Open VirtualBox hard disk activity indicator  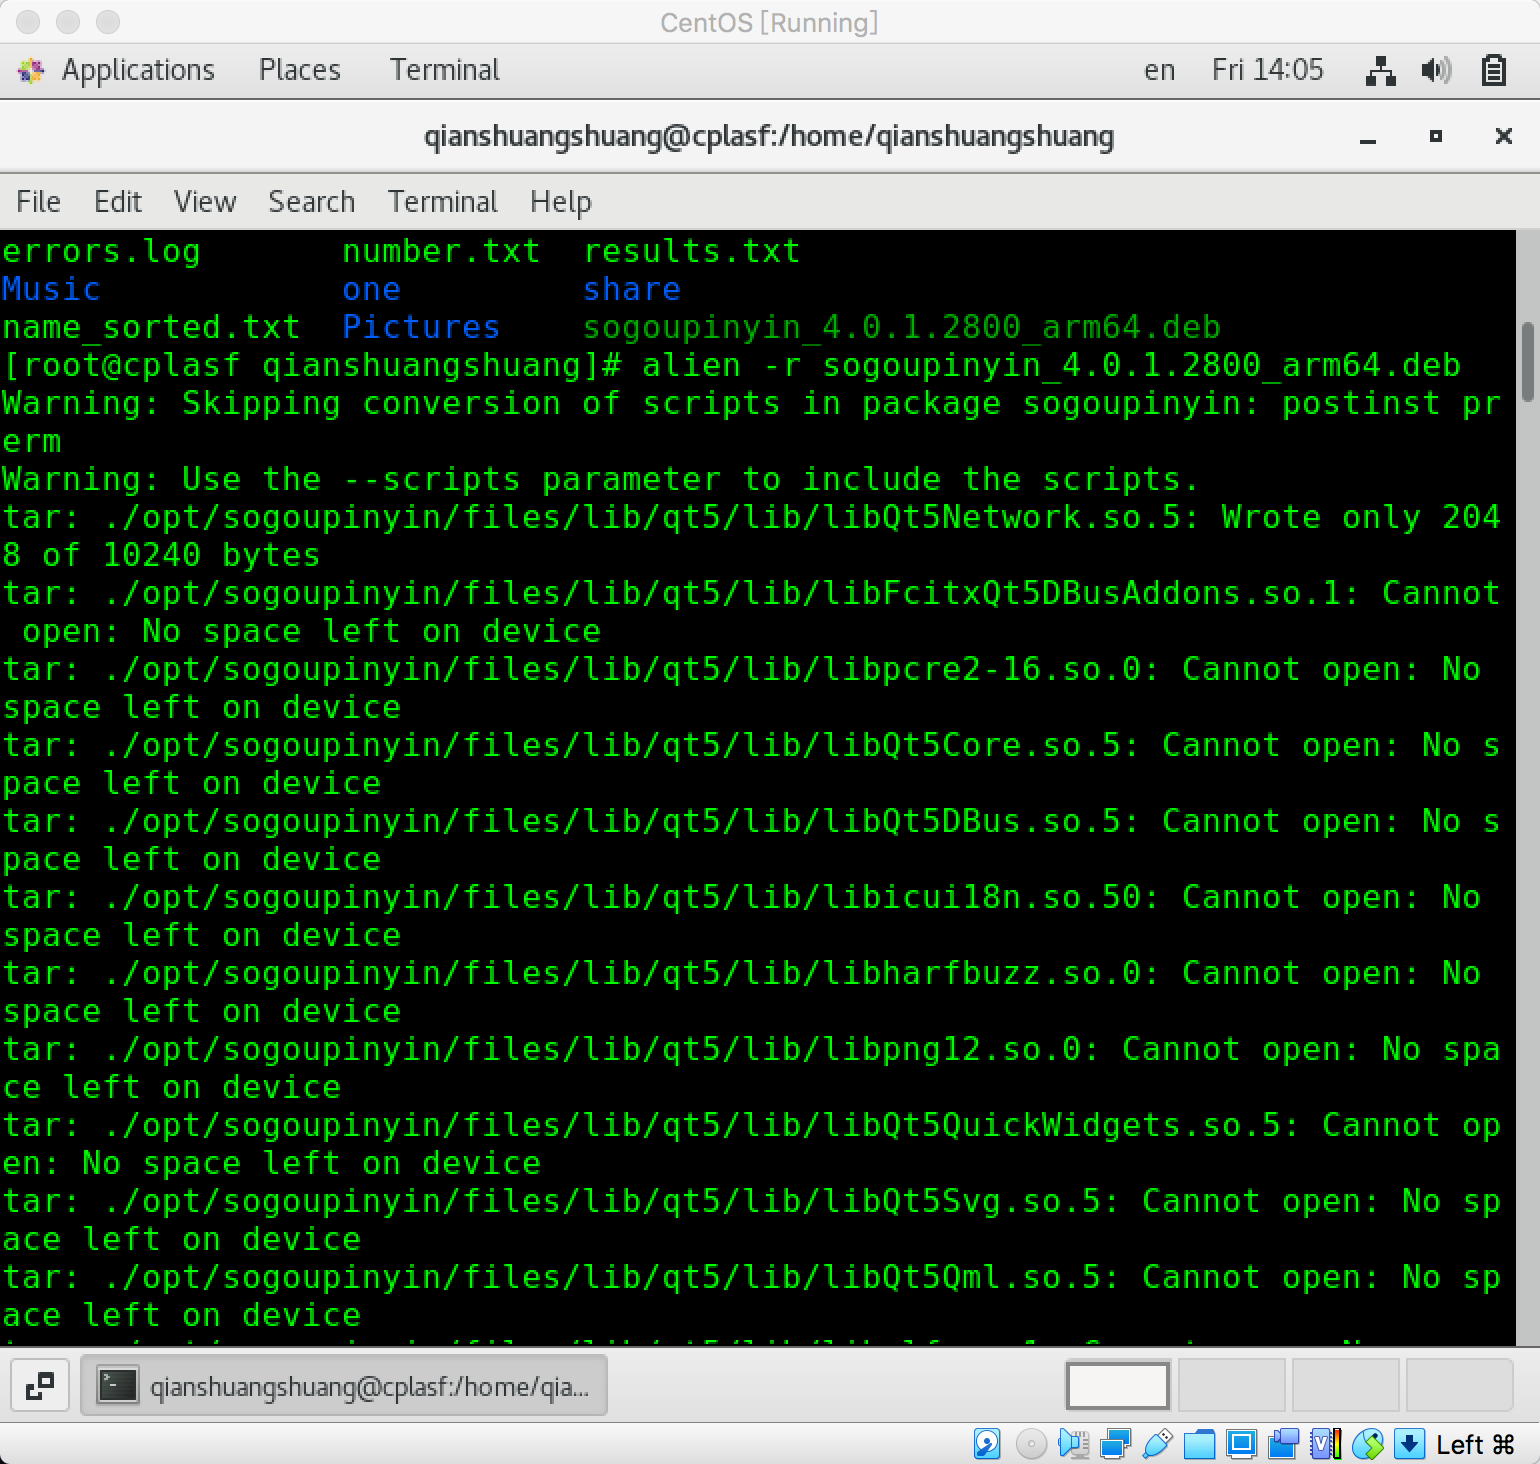pos(987,1444)
